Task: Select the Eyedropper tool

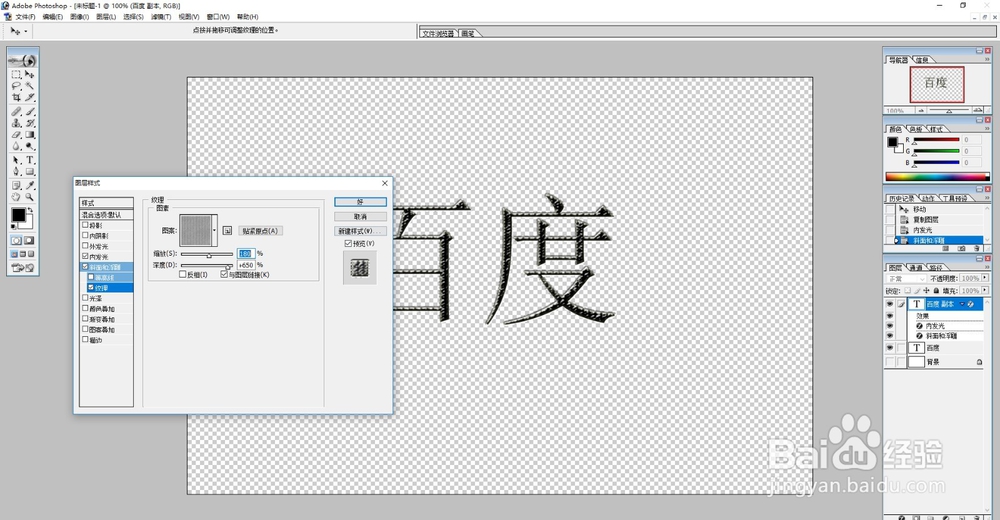Action: [x=29, y=186]
